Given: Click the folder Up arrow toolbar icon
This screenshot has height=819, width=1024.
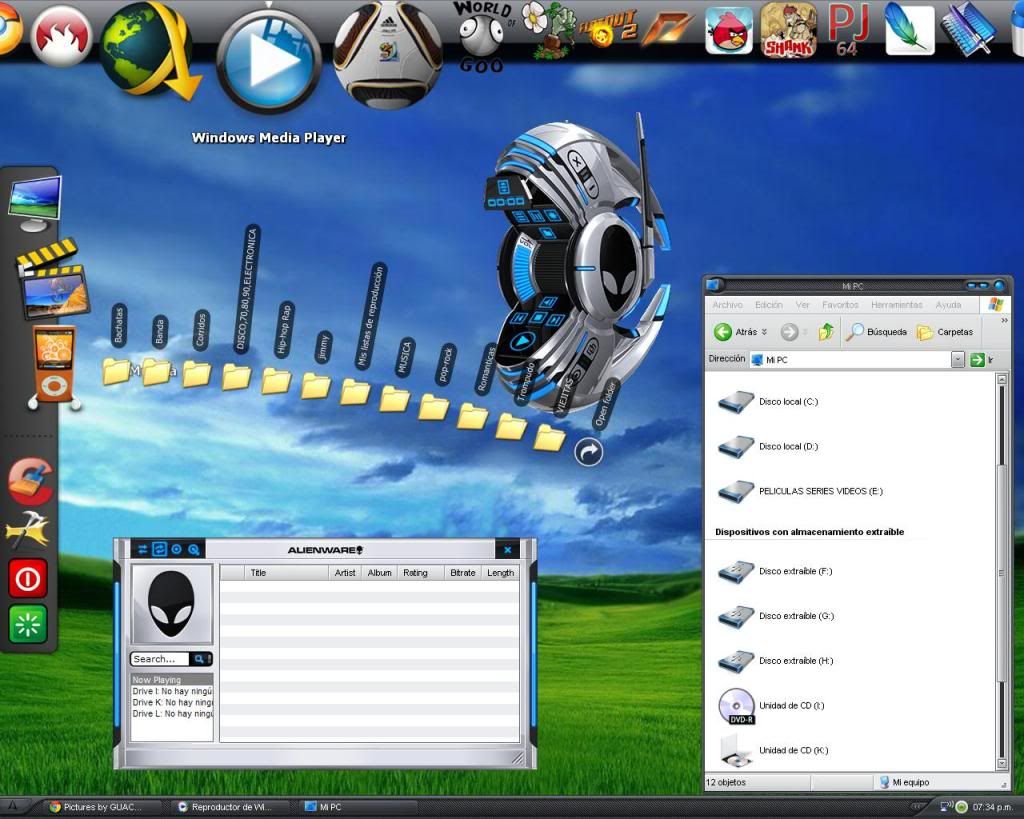Looking at the screenshot, I should click(826, 332).
